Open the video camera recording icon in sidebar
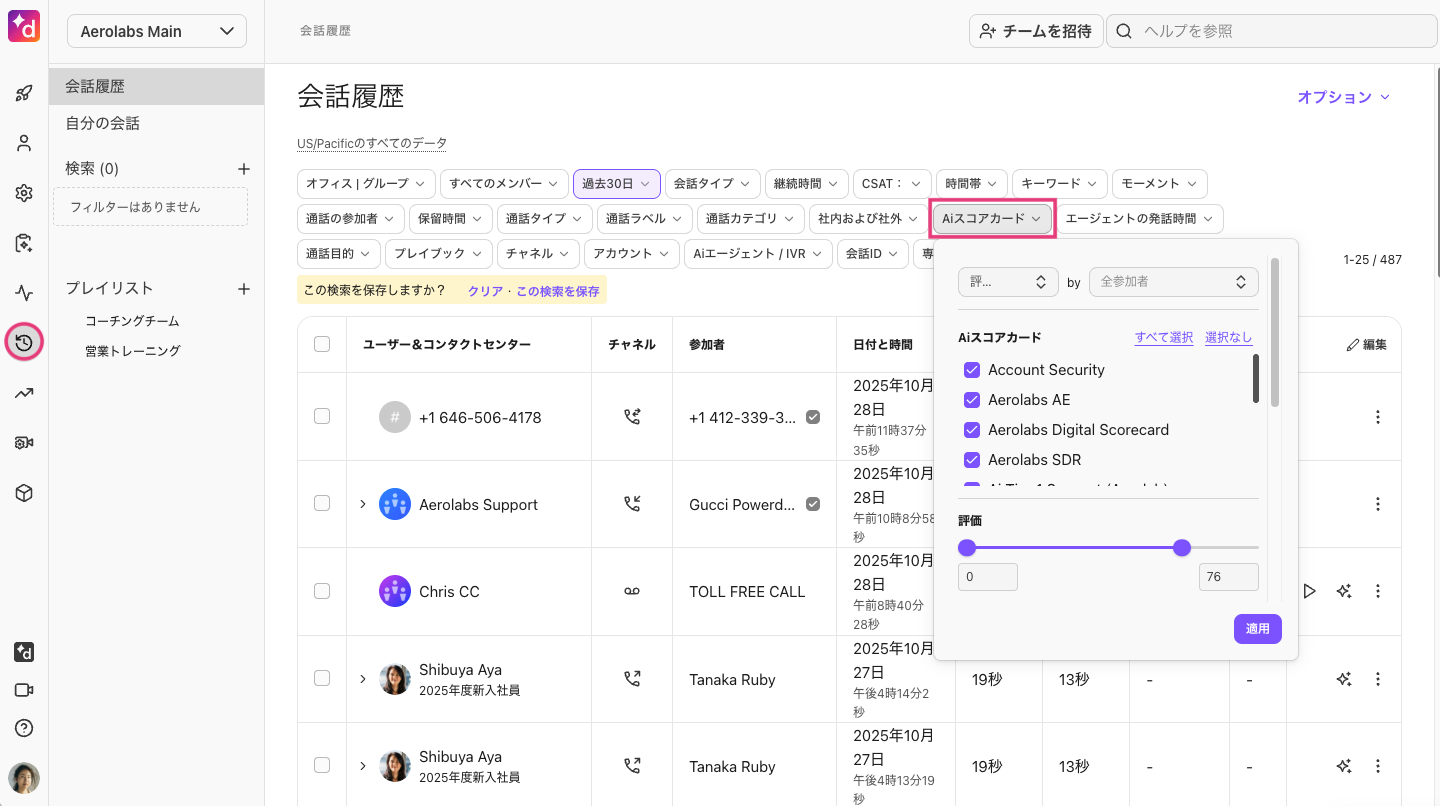The image size is (1440, 806). coord(24,443)
